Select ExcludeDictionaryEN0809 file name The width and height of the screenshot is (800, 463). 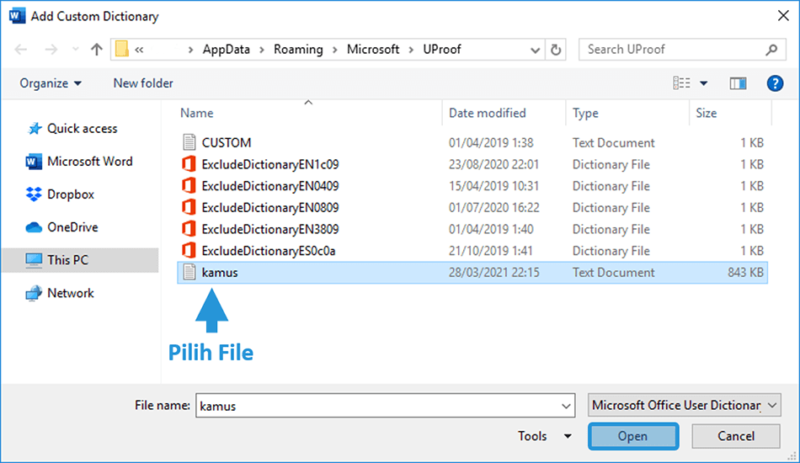tap(270, 208)
